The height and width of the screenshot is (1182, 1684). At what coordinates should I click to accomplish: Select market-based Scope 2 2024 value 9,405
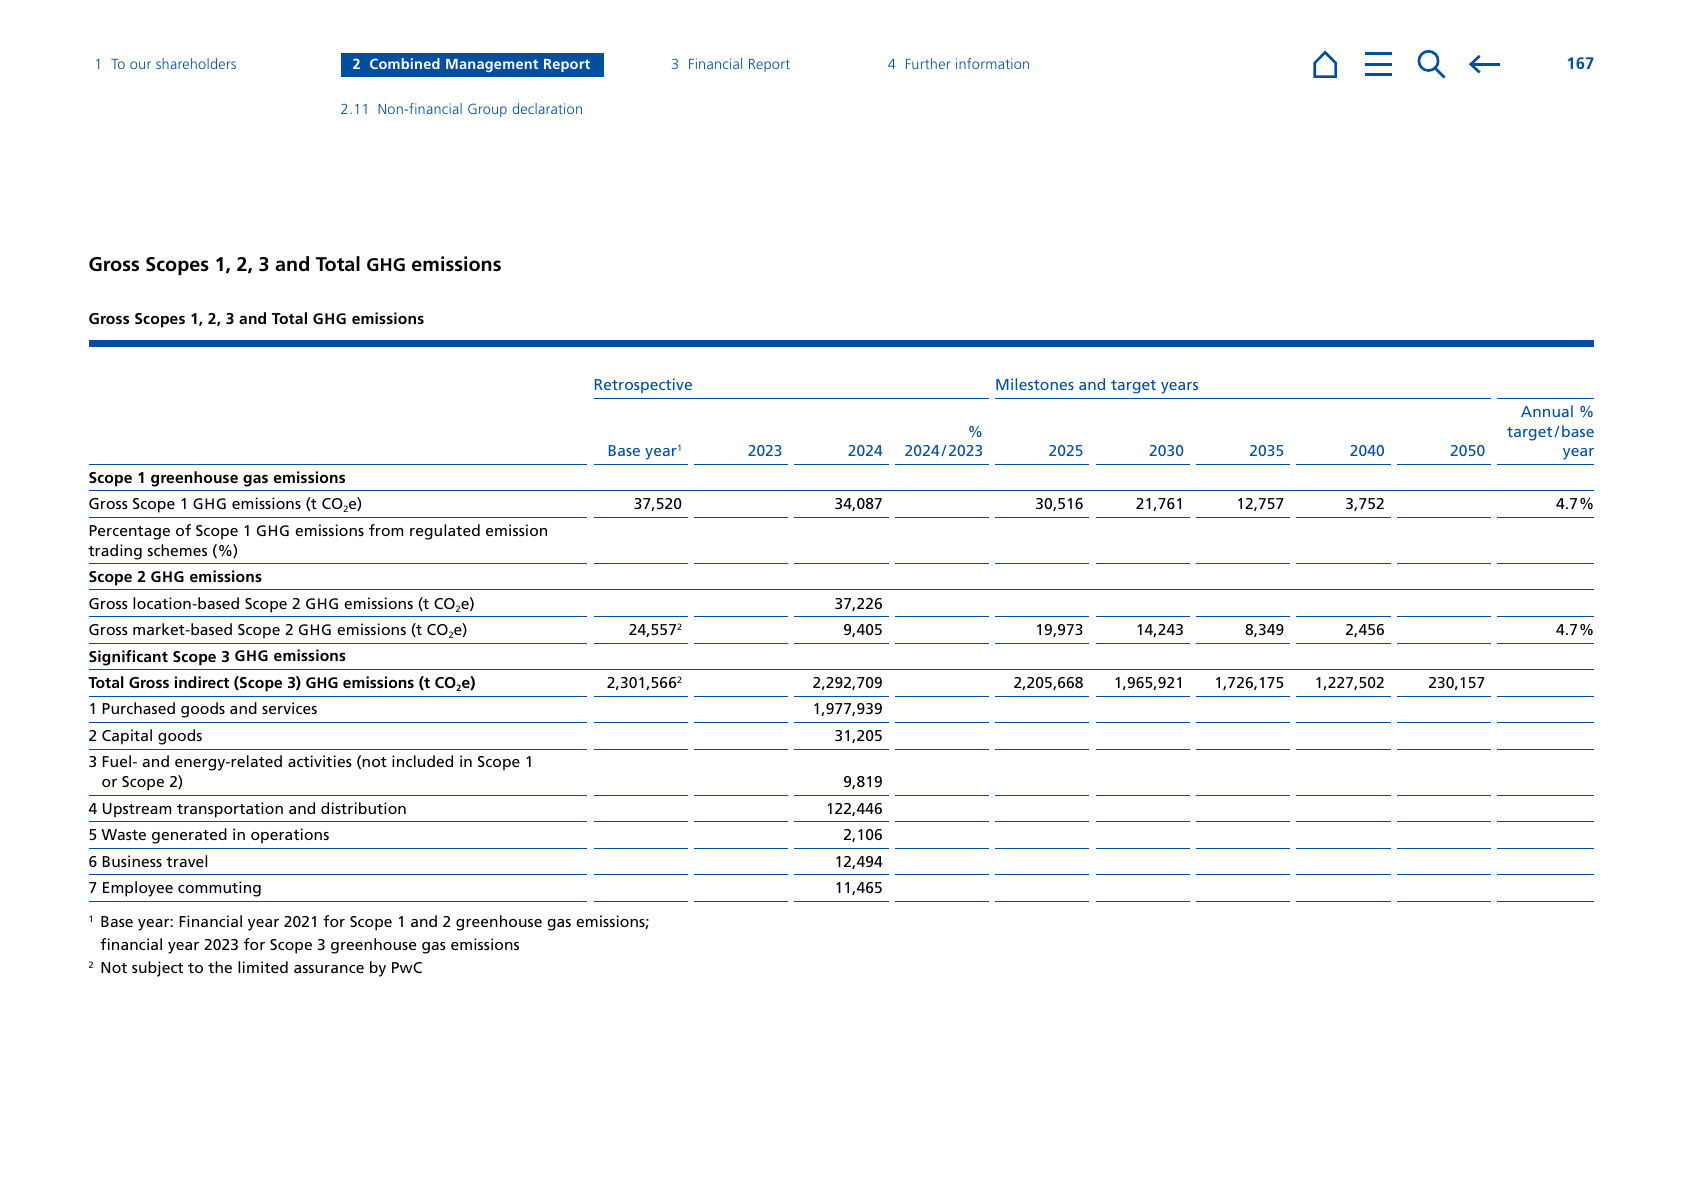click(863, 630)
